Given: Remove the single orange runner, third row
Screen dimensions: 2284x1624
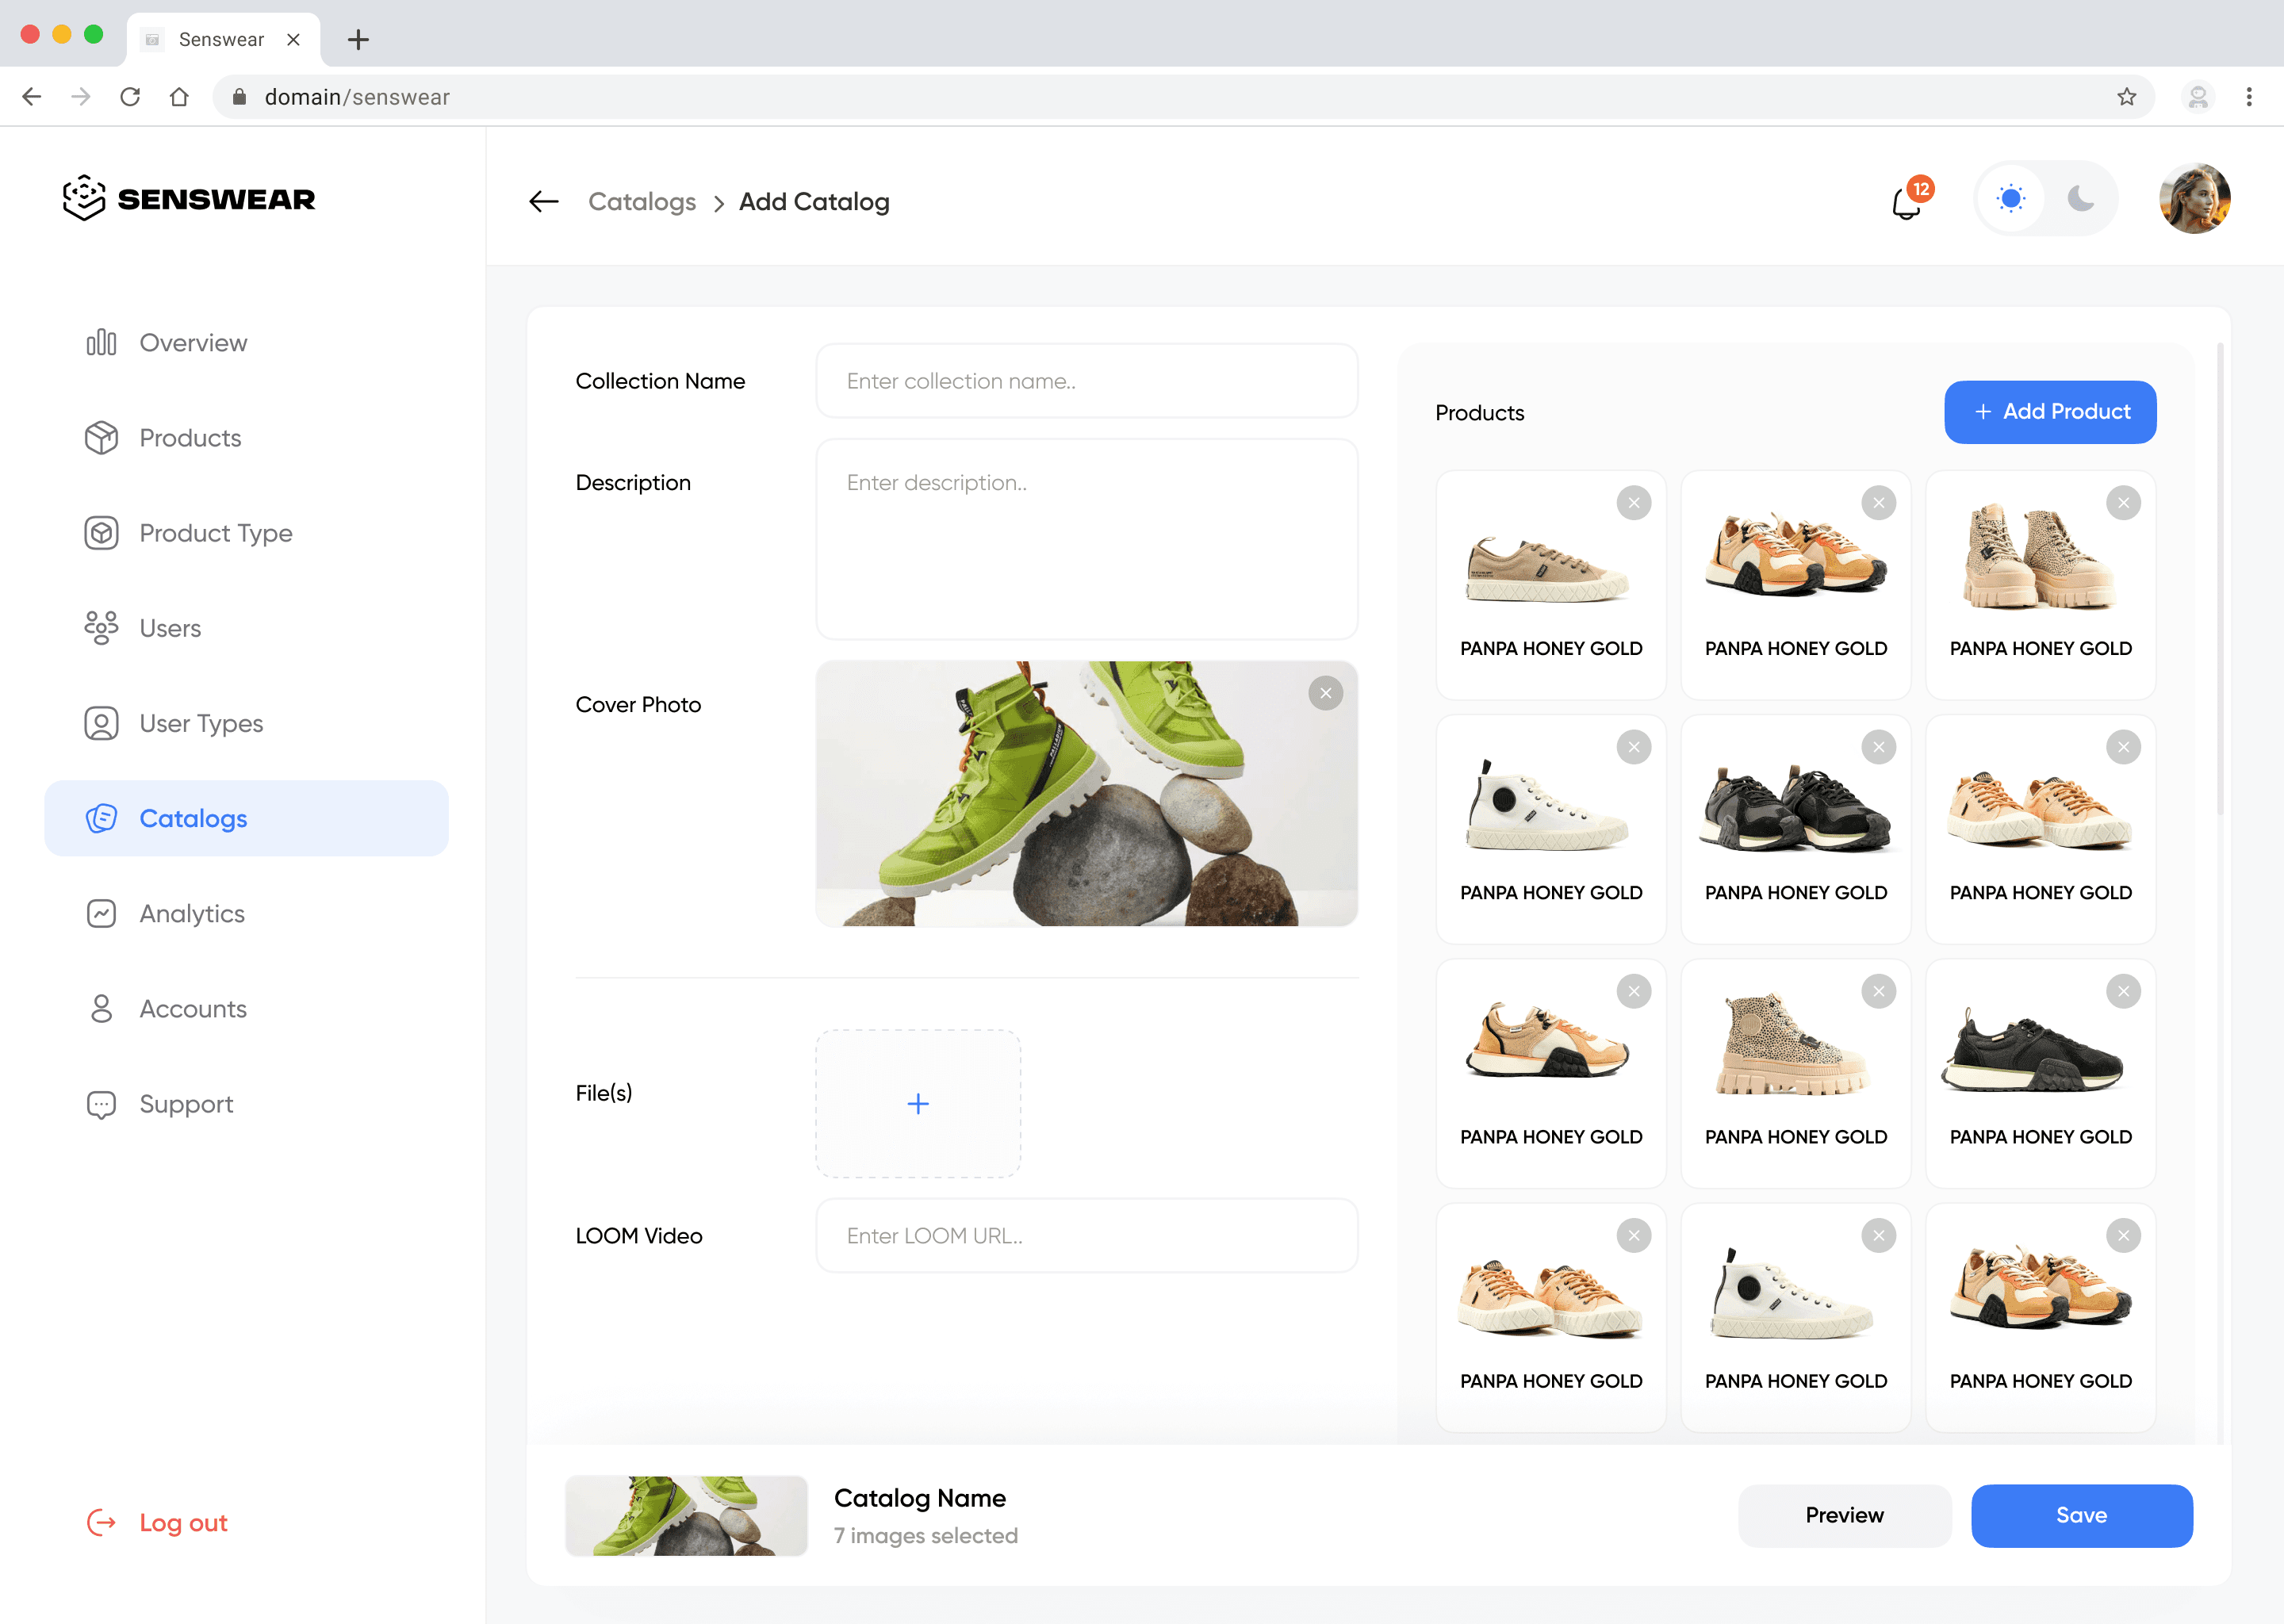Looking at the screenshot, I should click(x=1634, y=991).
